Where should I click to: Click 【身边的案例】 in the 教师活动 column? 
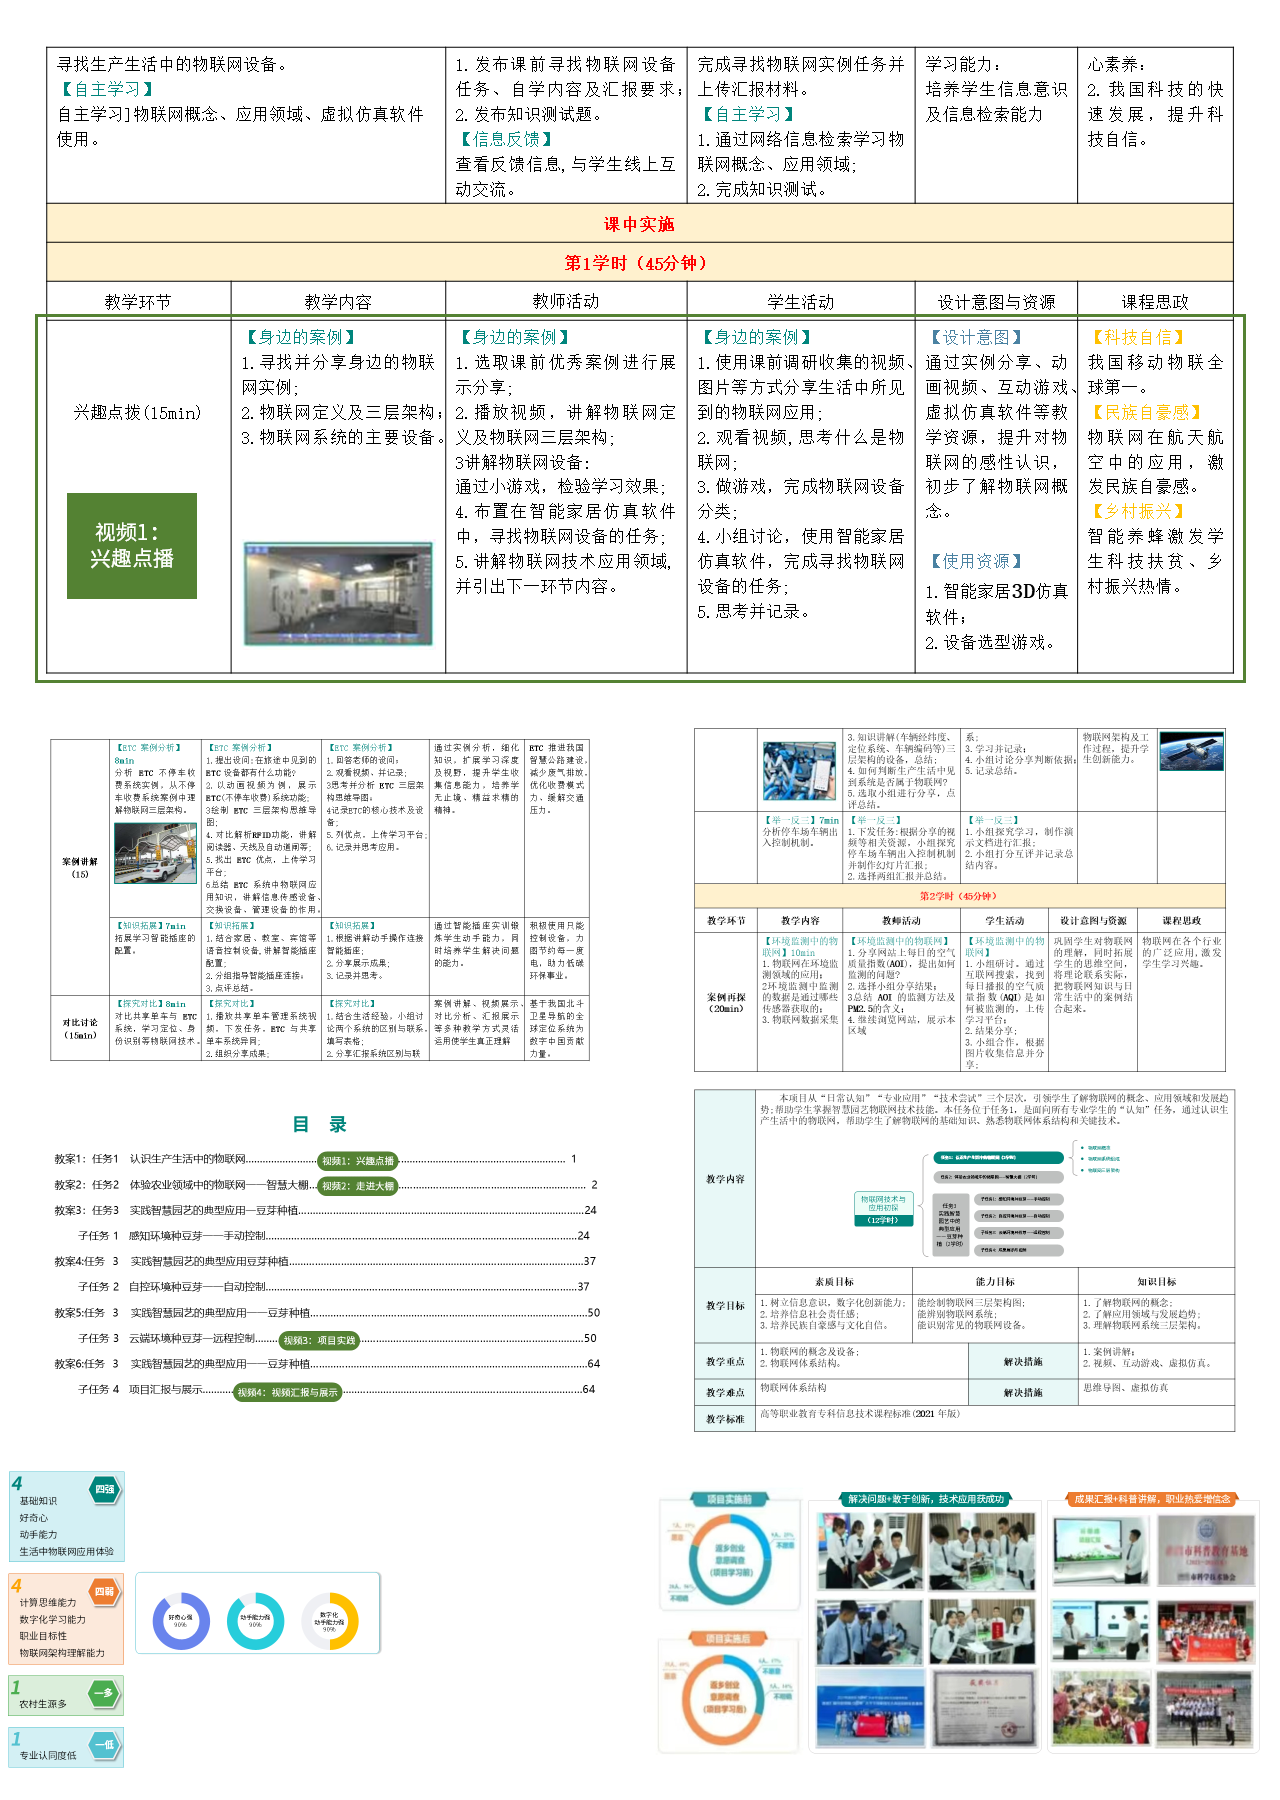(x=514, y=338)
